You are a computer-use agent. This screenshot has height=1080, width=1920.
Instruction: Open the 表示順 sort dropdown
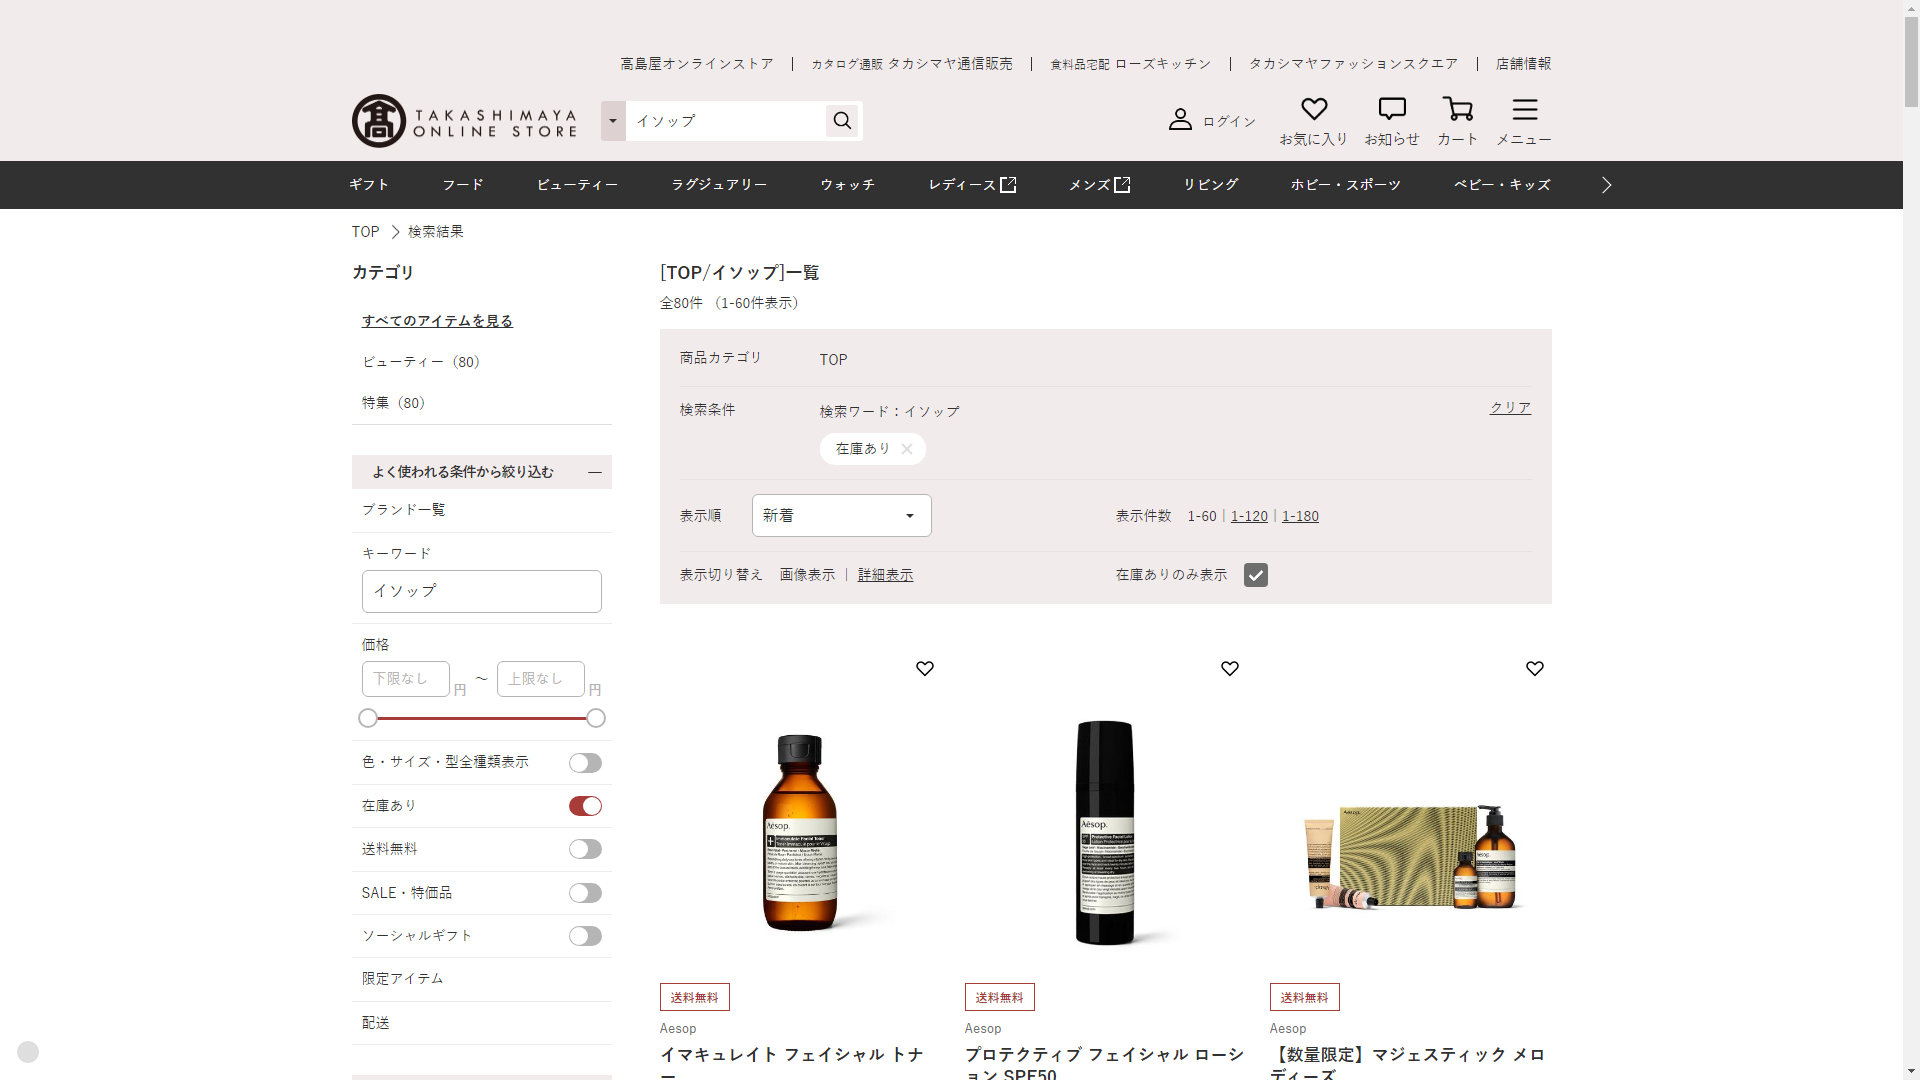click(841, 516)
